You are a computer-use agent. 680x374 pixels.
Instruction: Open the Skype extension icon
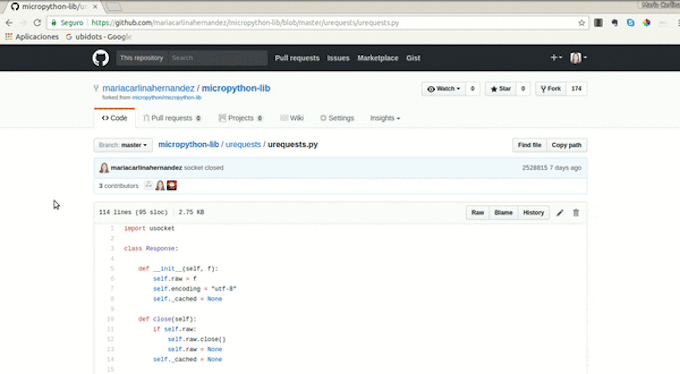pos(631,23)
